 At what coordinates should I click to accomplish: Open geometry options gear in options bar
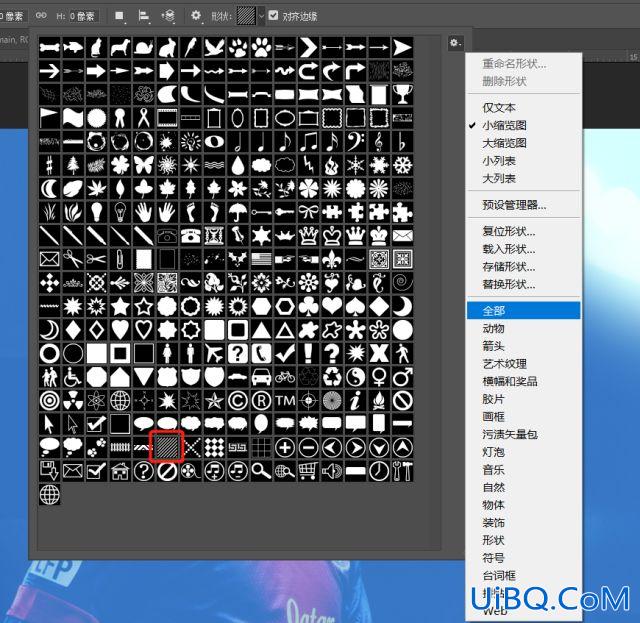click(196, 16)
